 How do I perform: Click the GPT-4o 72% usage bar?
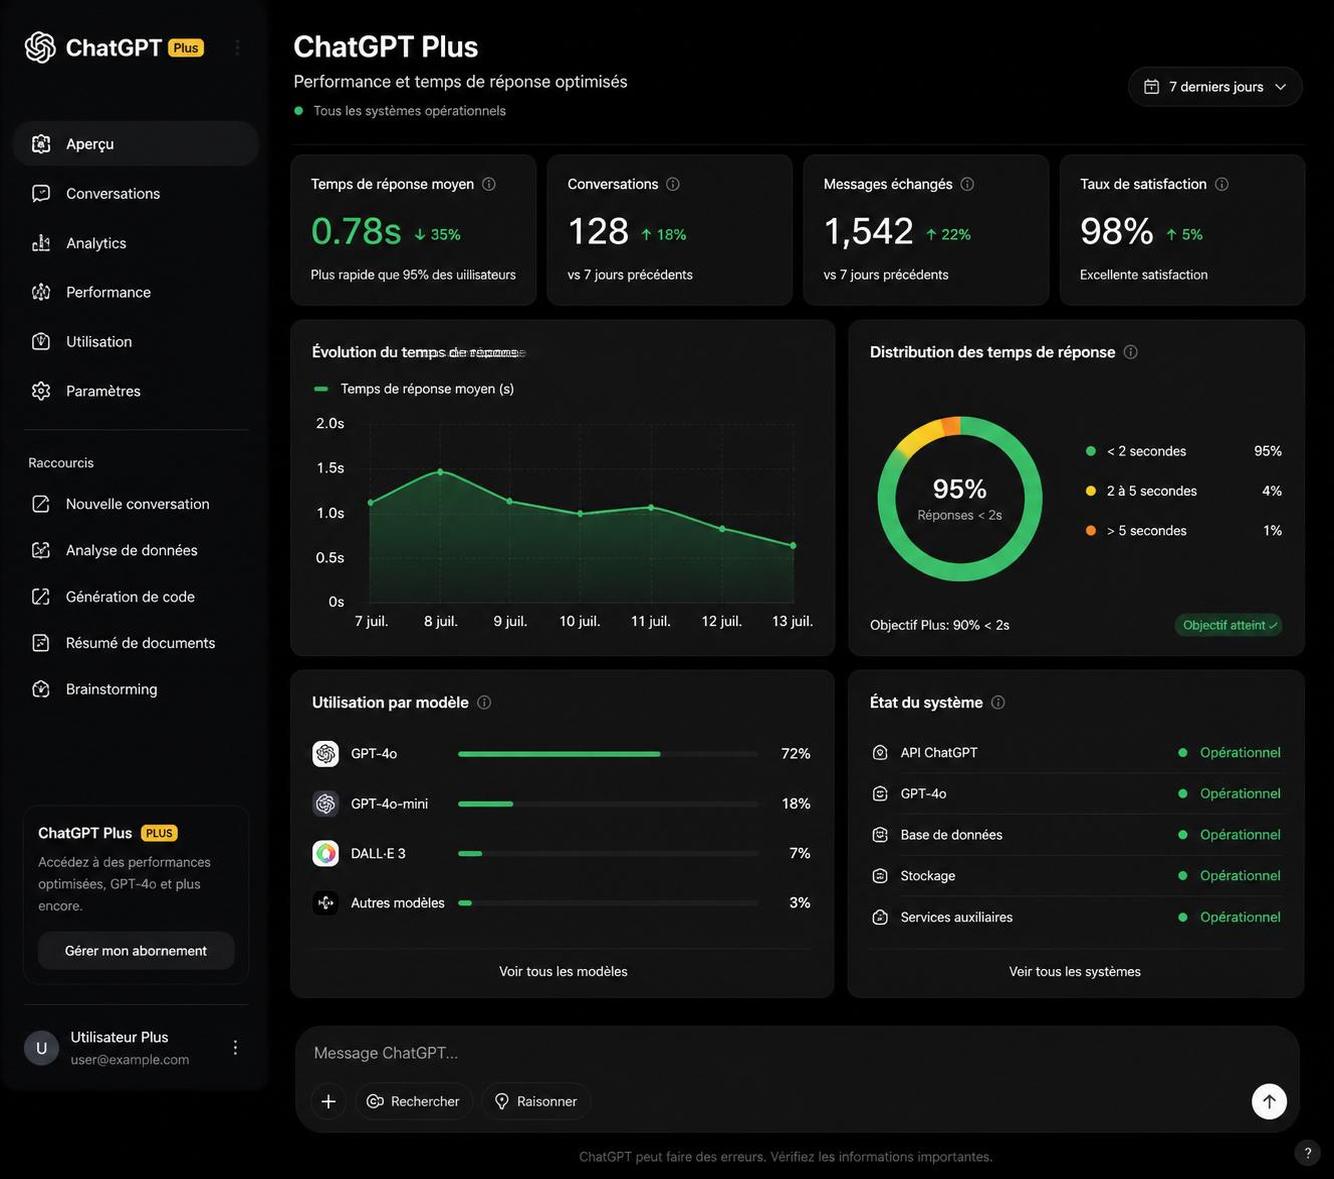[x=608, y=754]
